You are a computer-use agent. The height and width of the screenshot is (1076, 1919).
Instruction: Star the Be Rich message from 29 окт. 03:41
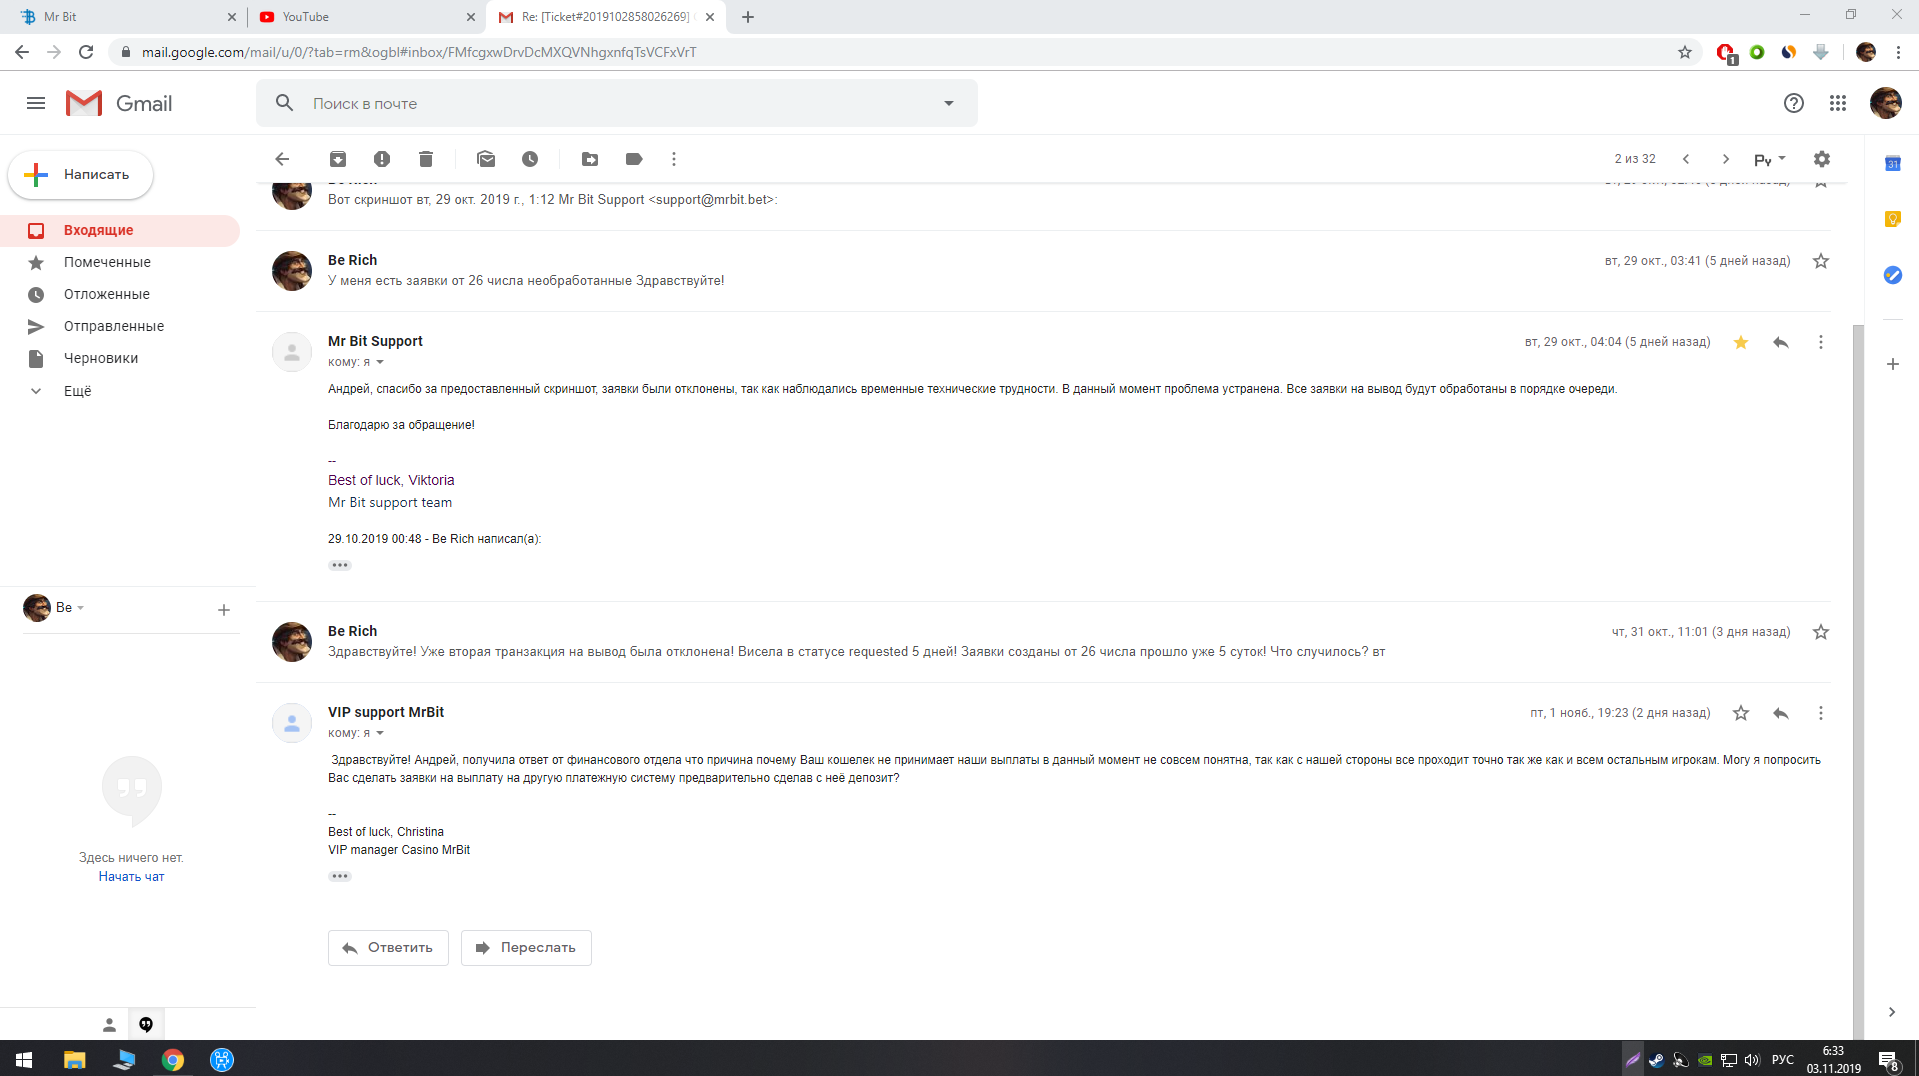pyautogui.click(x=1821, y=261)
